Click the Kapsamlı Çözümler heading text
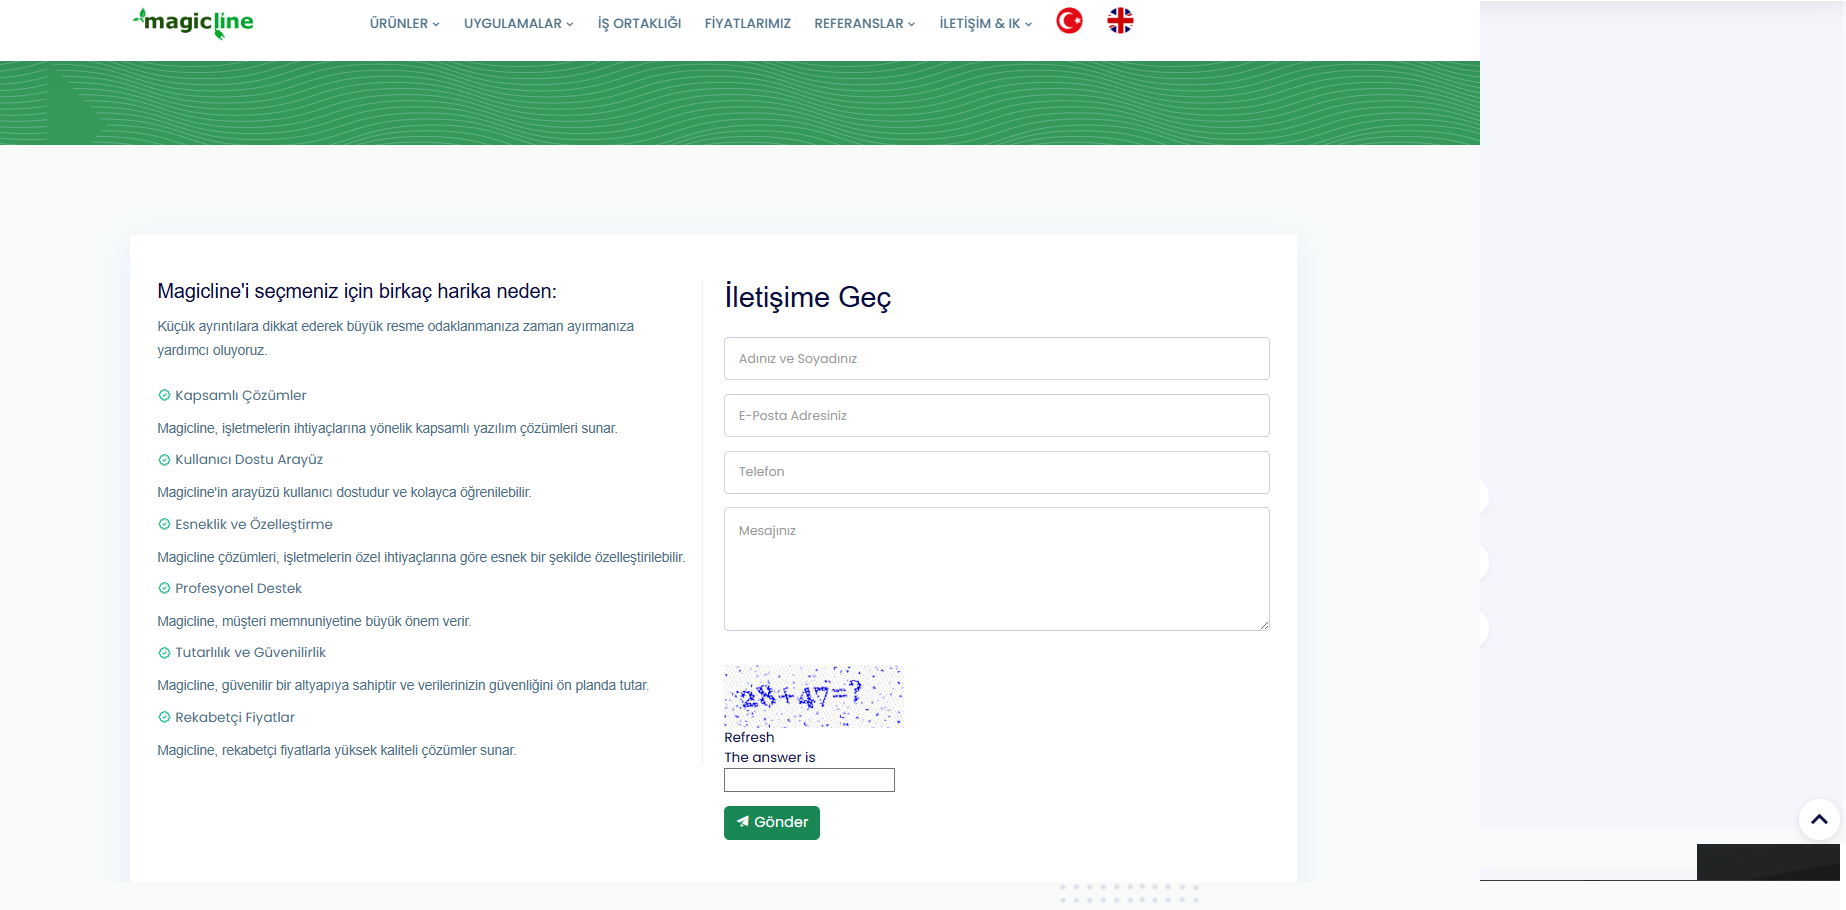 [241, 395]
